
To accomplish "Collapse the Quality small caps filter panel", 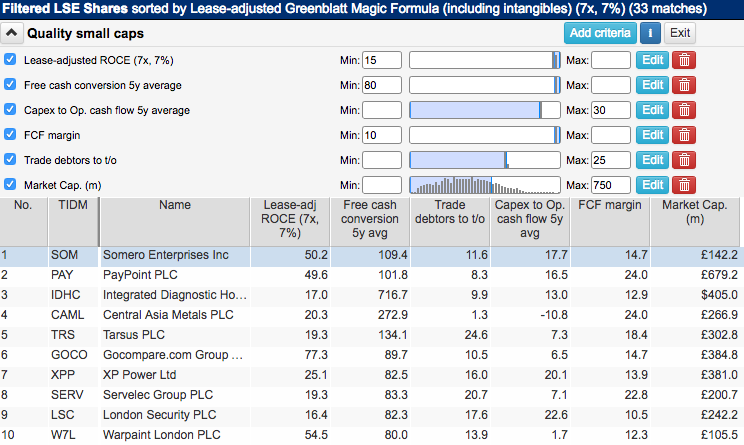I will pos(11,33).
